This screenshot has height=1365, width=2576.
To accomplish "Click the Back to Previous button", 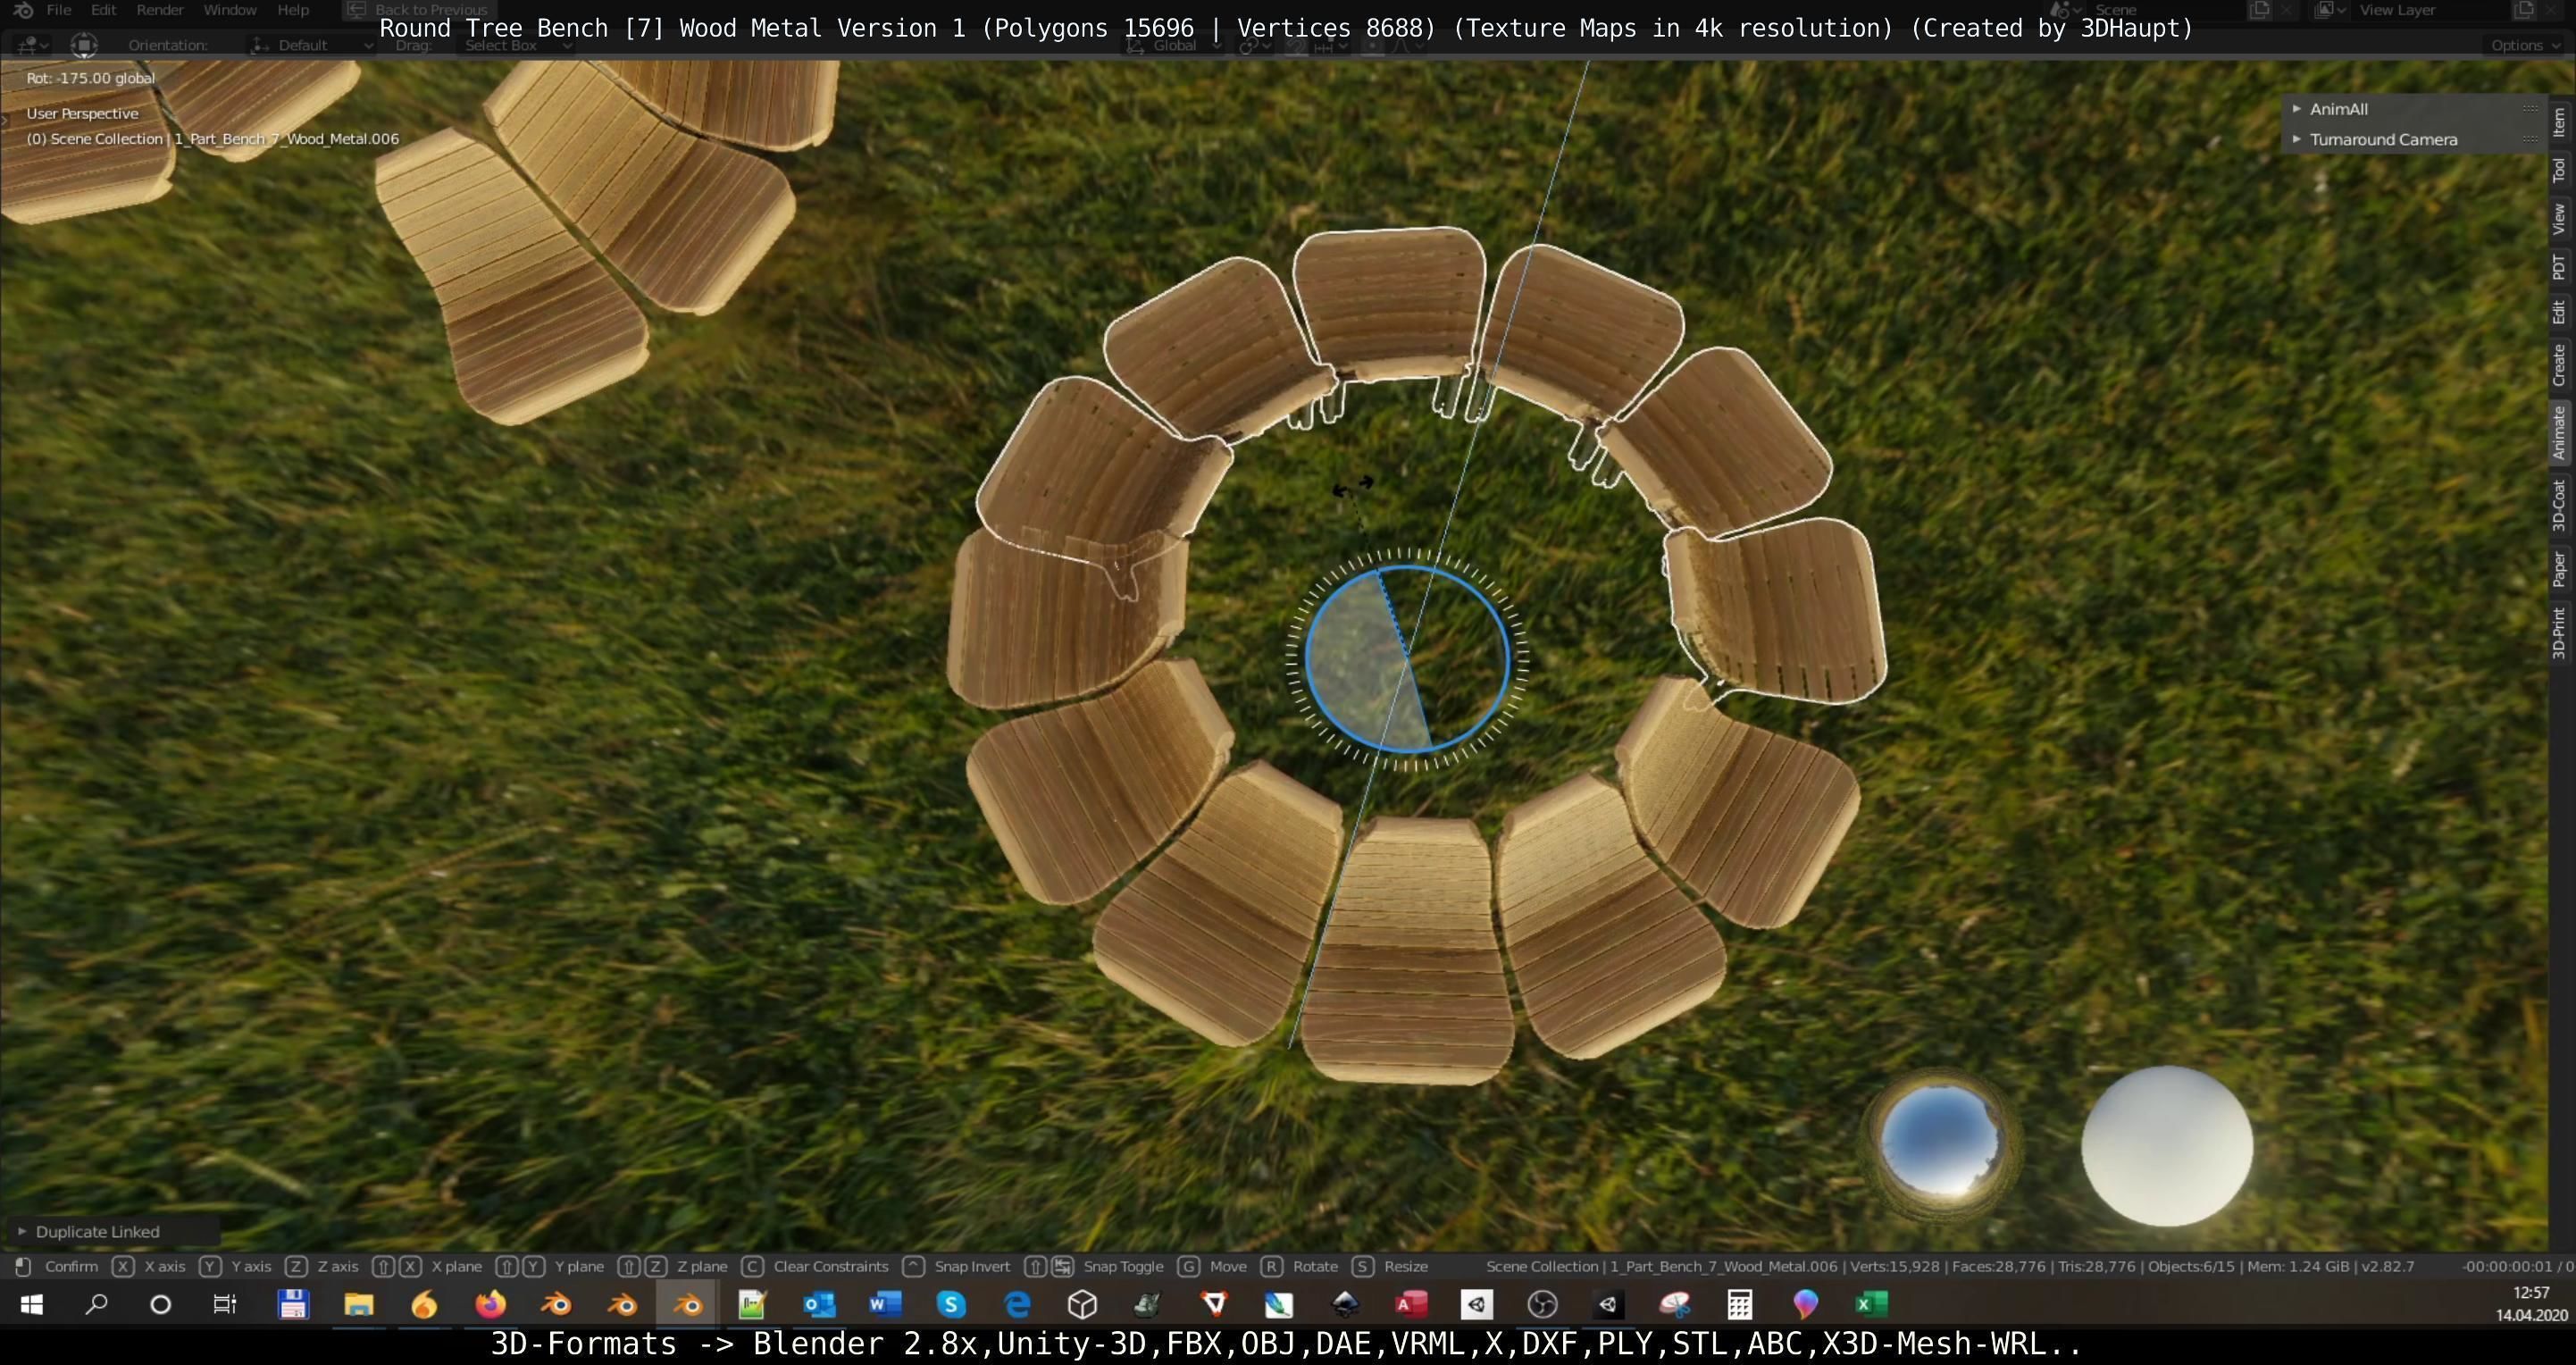I will point(418,10).
